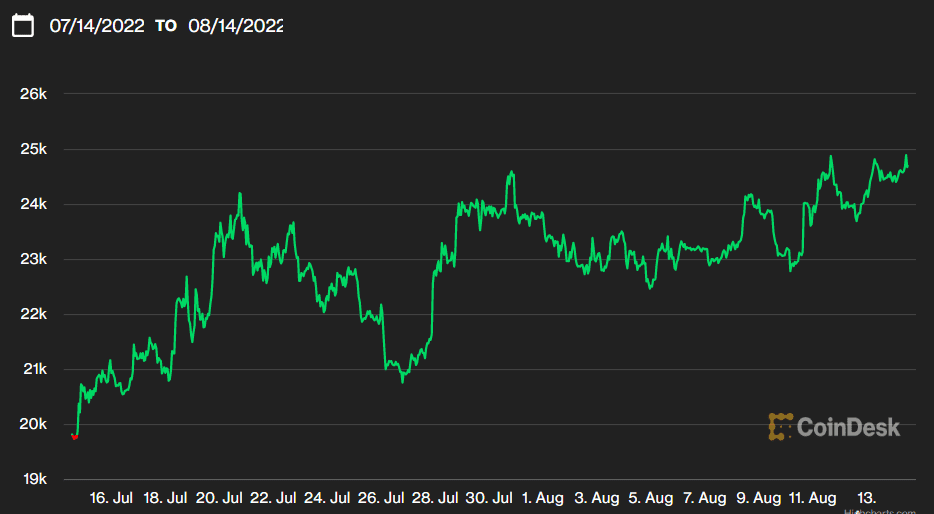This screenshot has width=934, height=514.
Task: Click the 18. Jul x-axis label
Action: click(x=165, y=498)
